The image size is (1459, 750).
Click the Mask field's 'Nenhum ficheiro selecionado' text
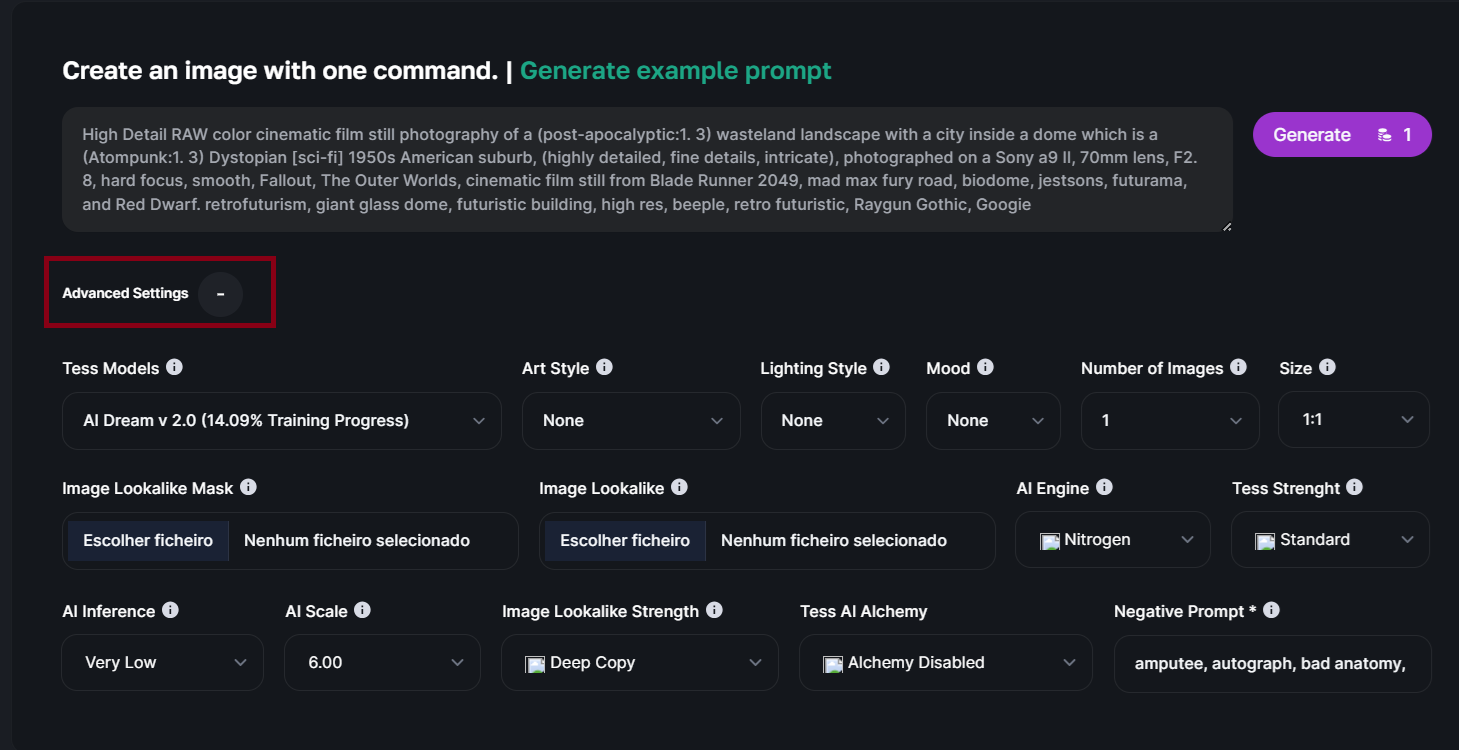tap(357, 541)
